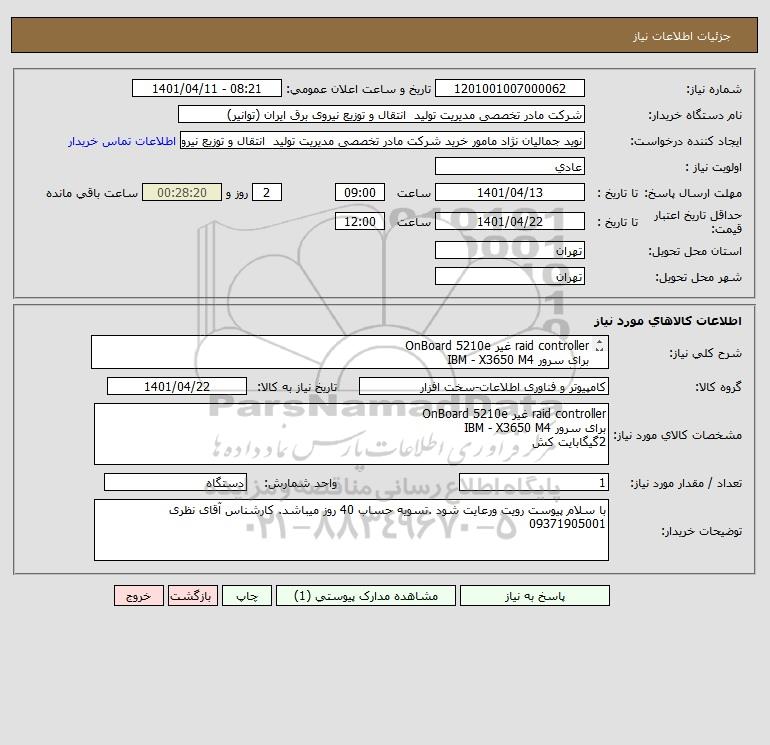Click the 'جزئیات اطلاعات نیاز' header title
This screenshot has width=770, height=745.
682,36
